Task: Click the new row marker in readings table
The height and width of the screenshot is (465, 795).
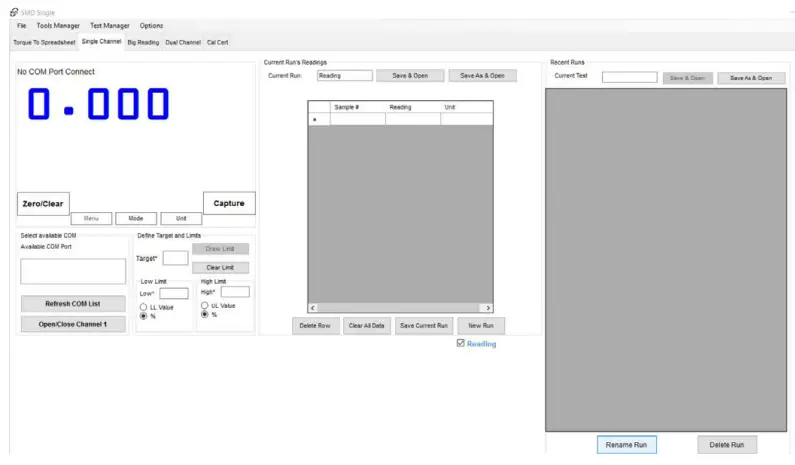Action: 319,119
